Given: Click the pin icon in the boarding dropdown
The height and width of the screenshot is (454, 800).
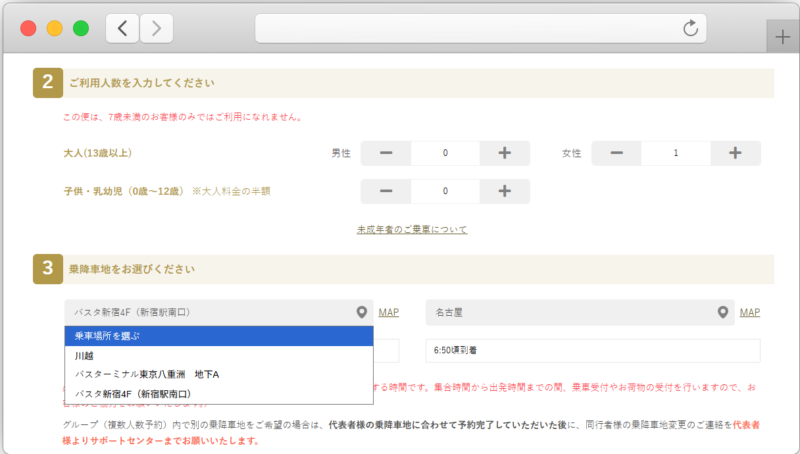Looking at the screenshot, I should click(x=362, y=312).
